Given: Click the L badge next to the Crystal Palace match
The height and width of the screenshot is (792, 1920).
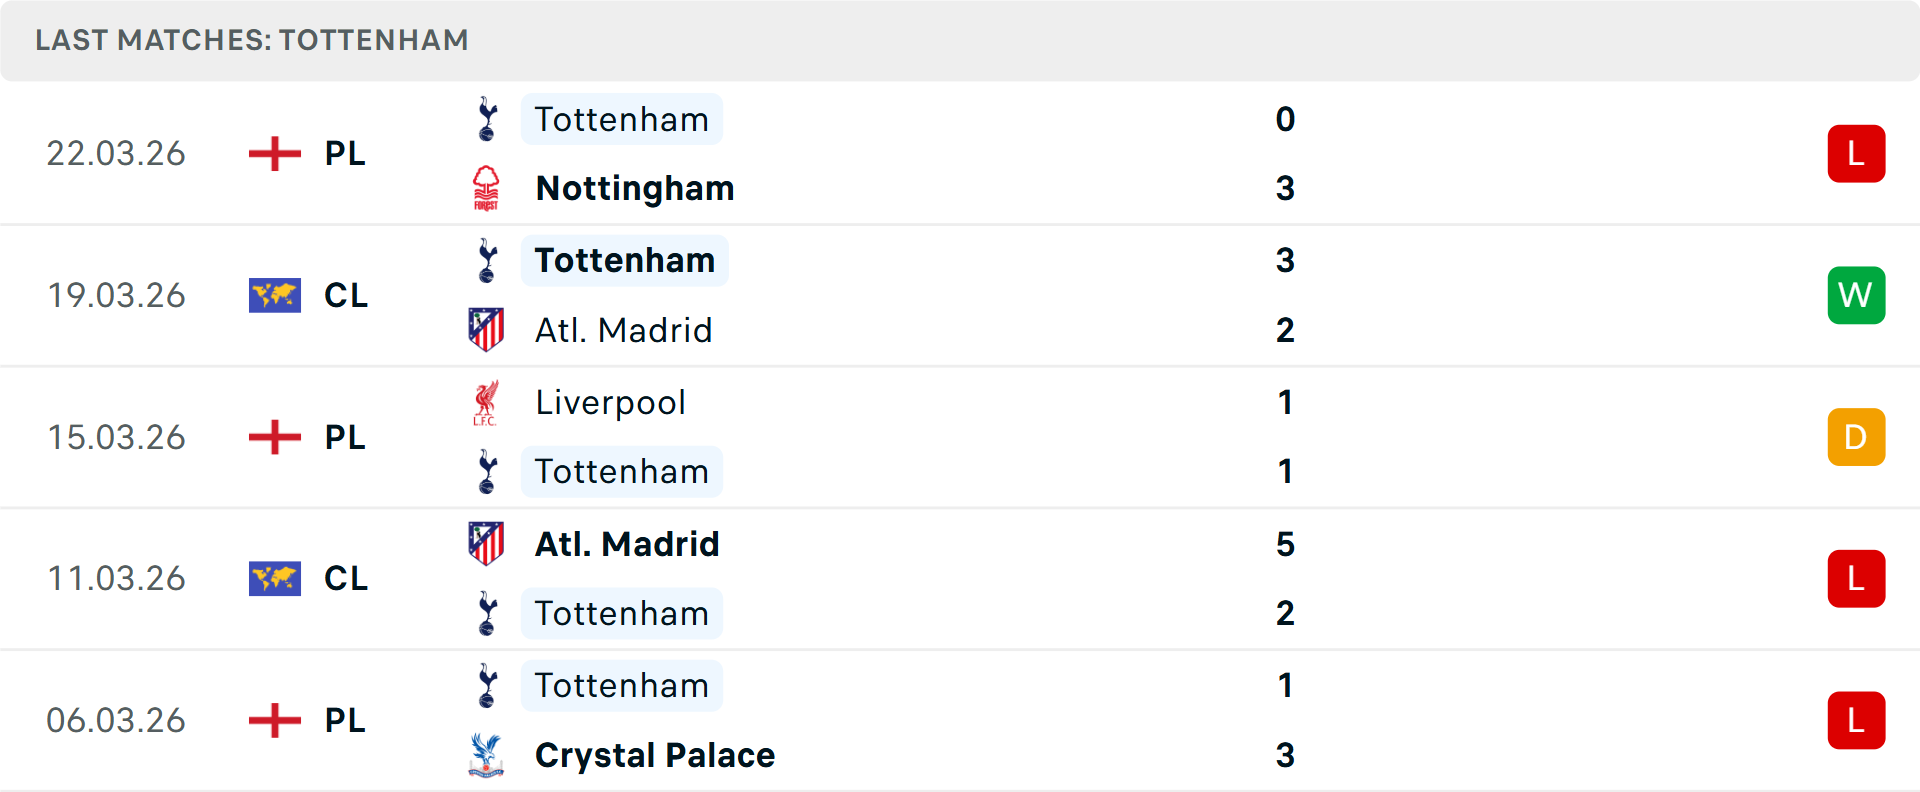Looking at the screenshot, I should click(x=1856, y=720).
